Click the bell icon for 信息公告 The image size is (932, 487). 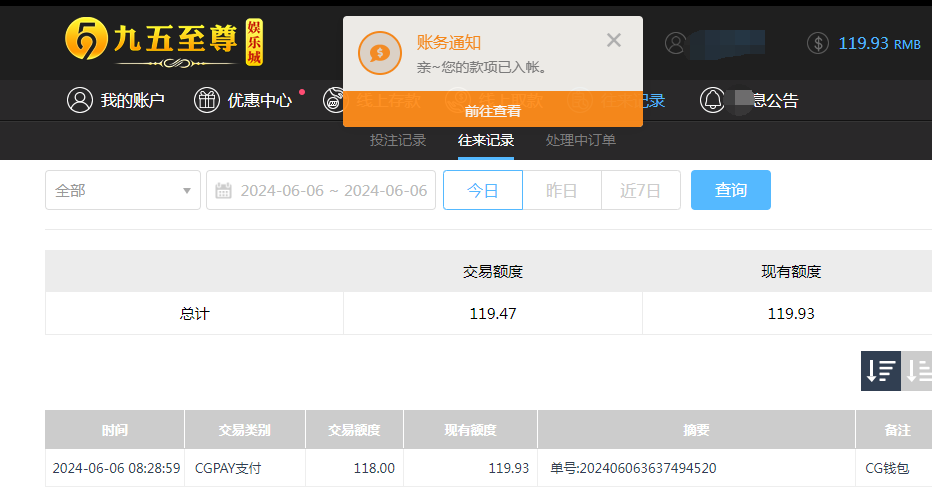click(x=712, y=100)
